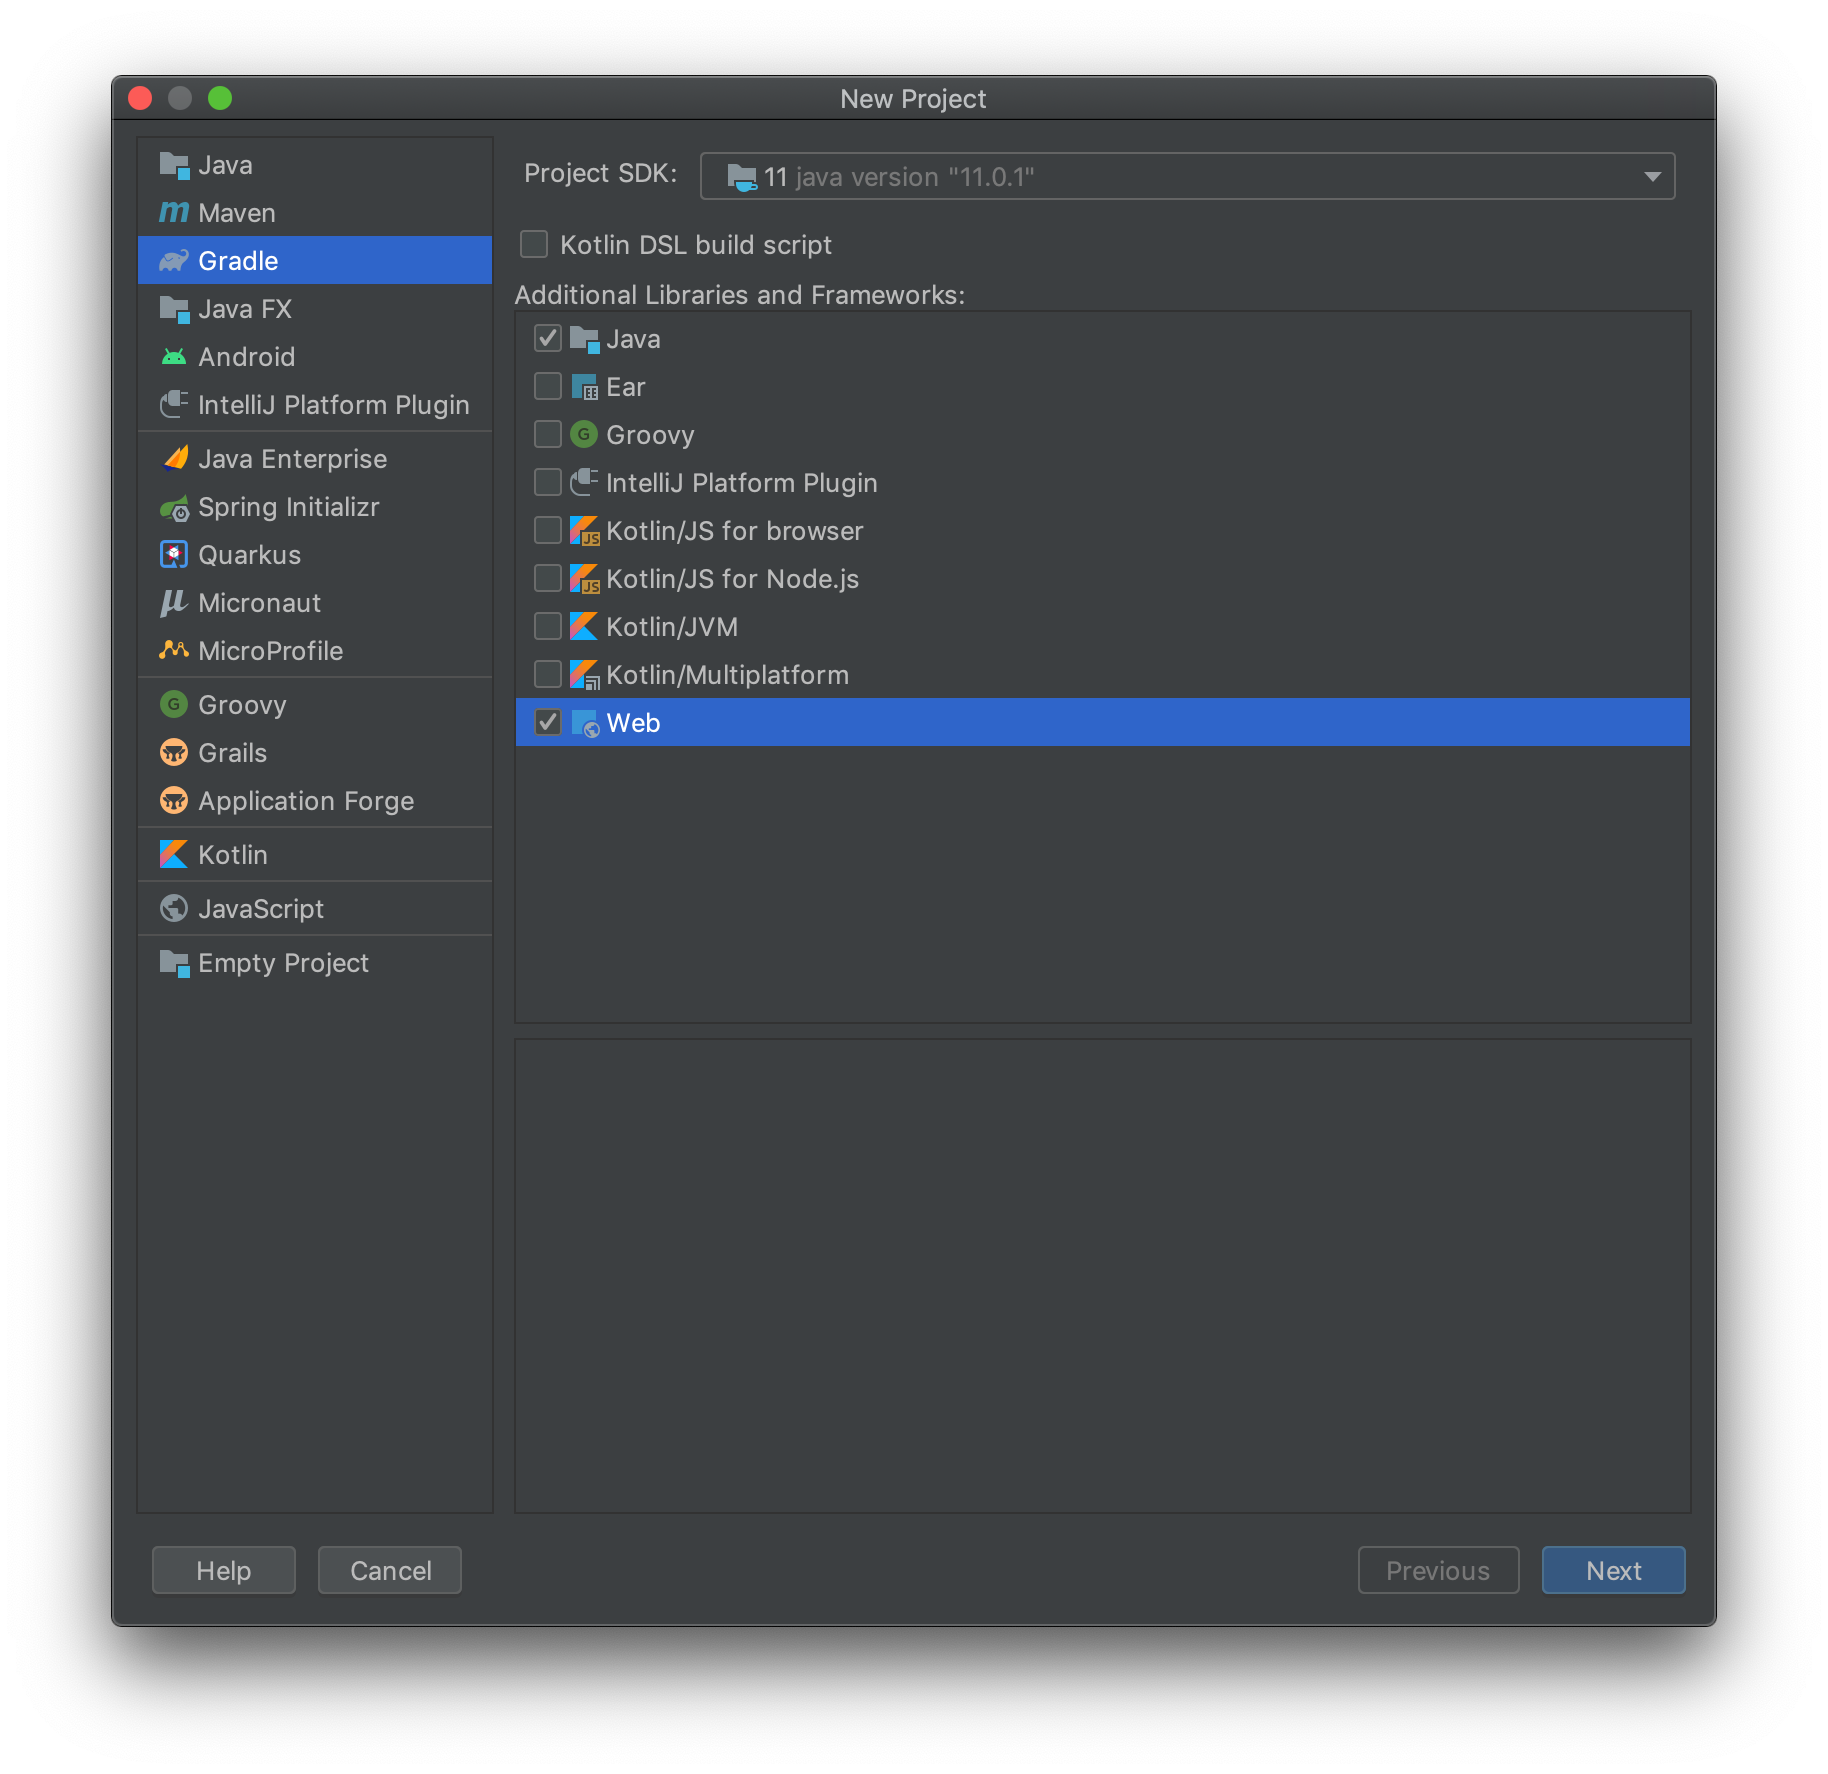Select Application Forge label
The image size is (1828, 1774).
click(x=306, y=801)
